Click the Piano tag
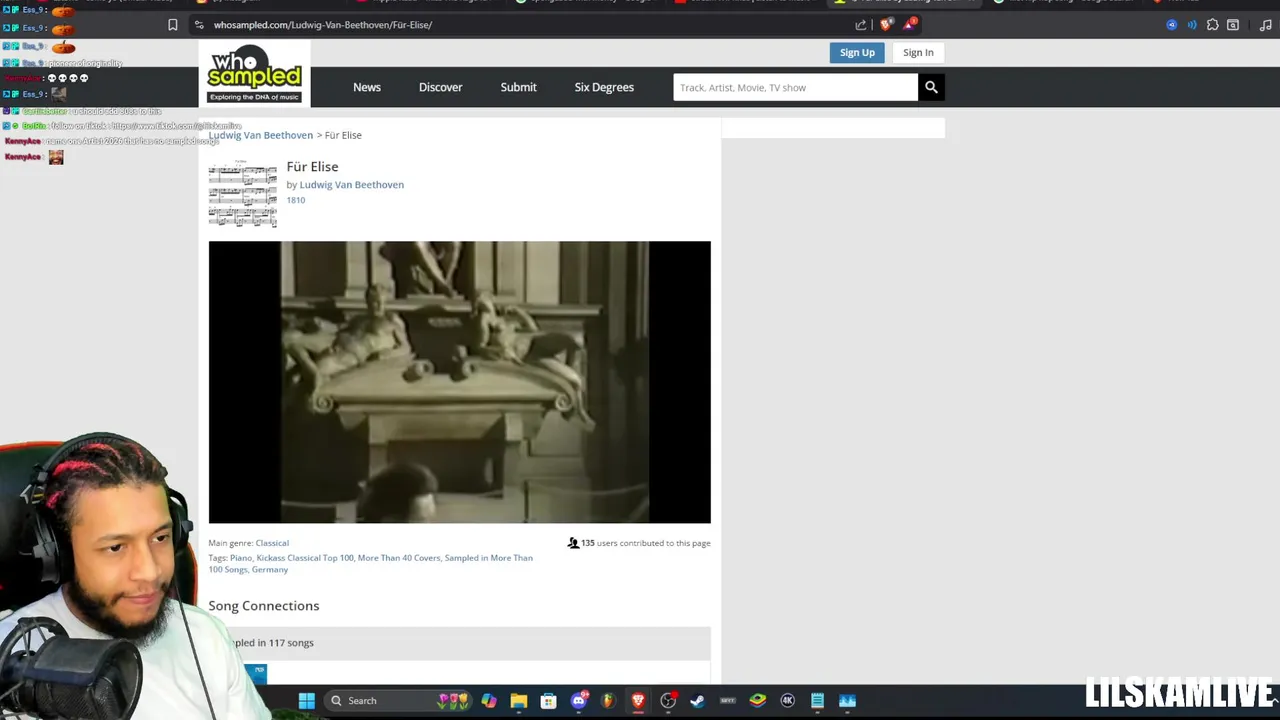The height and width of the screenshot is (720, 1280). click(x=241, y=558)
